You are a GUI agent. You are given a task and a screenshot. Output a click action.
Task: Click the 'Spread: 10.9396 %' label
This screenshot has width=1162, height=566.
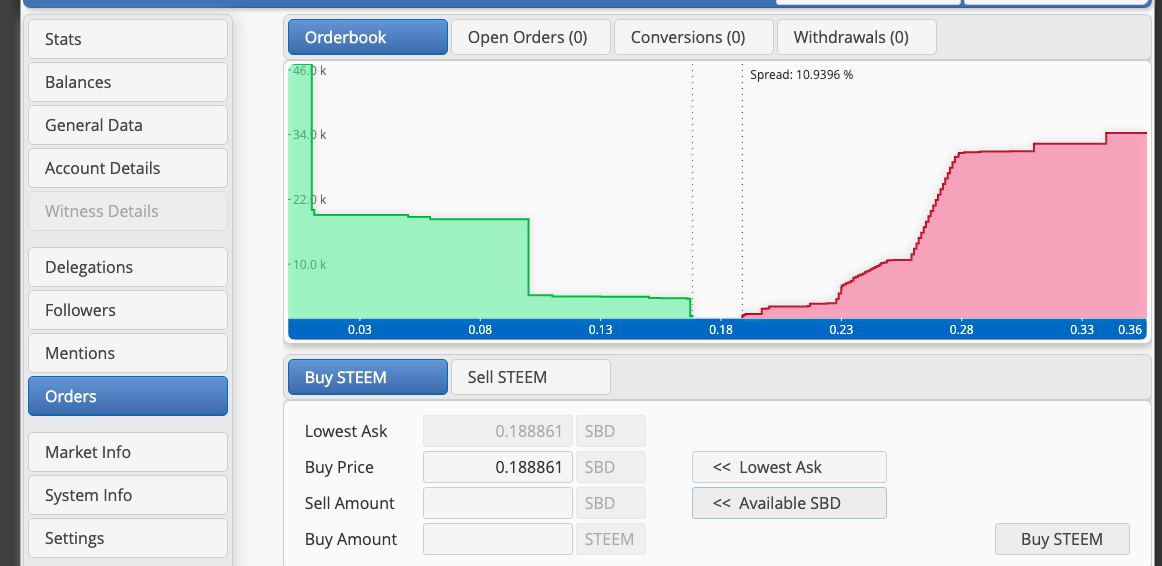click(x=801, y=75)
